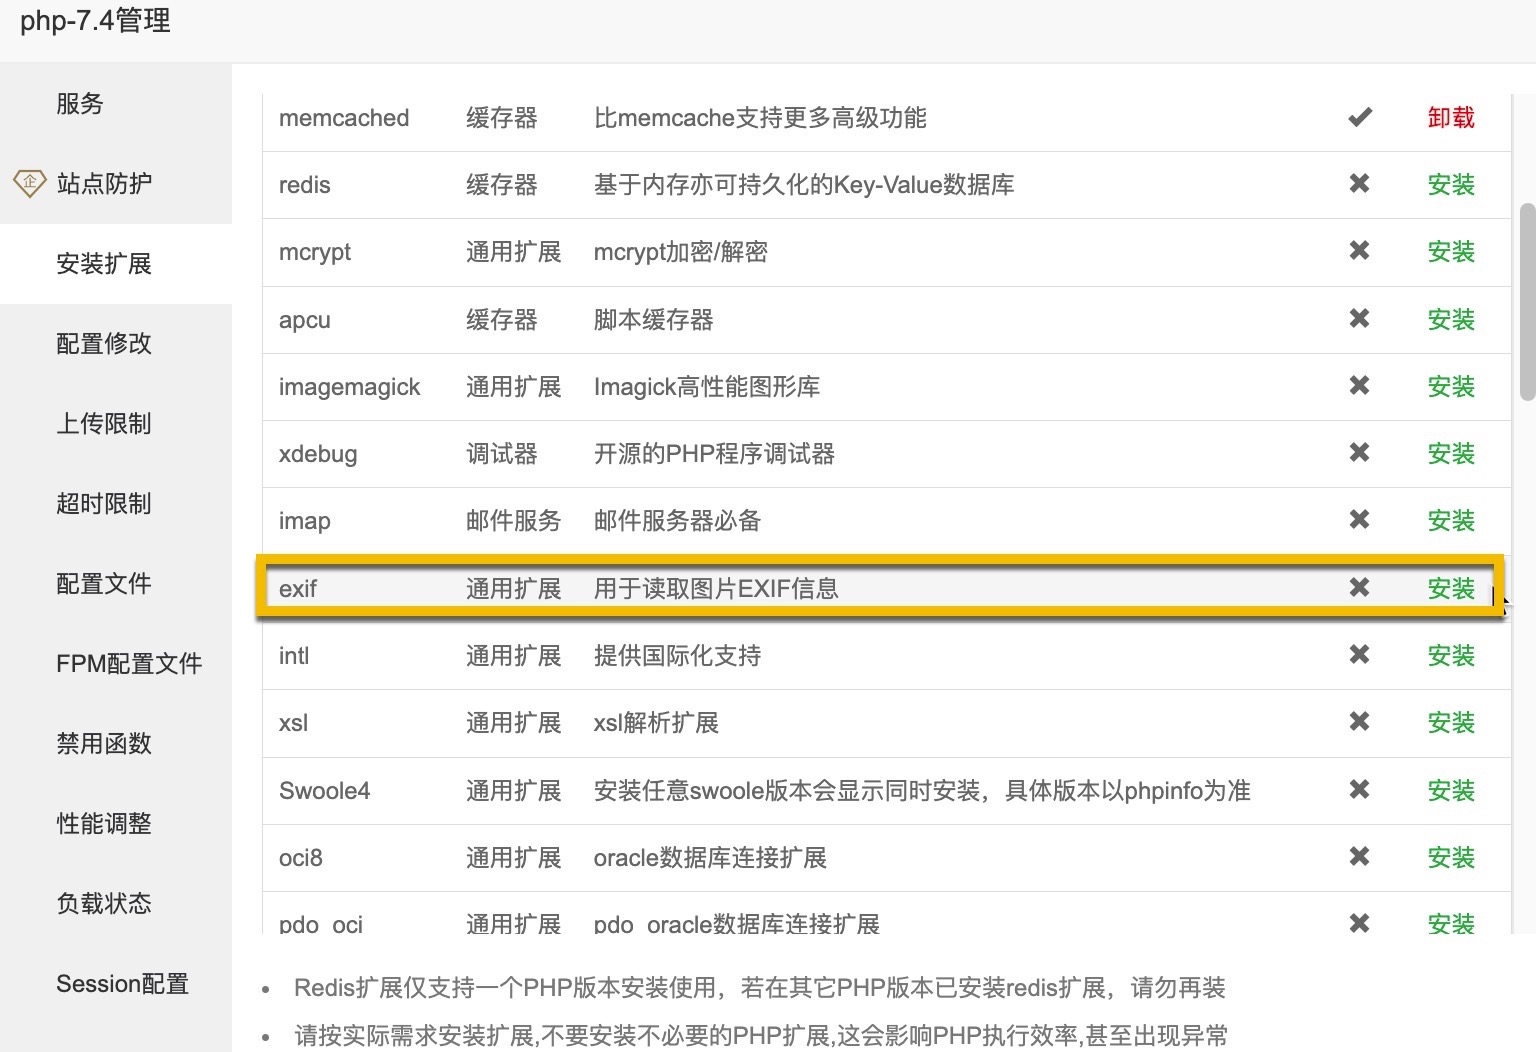Click the enterprise diamond icon beside 站点防护
The width and height of the screenshot is (1536, 1052).
[x=29, y=182]
